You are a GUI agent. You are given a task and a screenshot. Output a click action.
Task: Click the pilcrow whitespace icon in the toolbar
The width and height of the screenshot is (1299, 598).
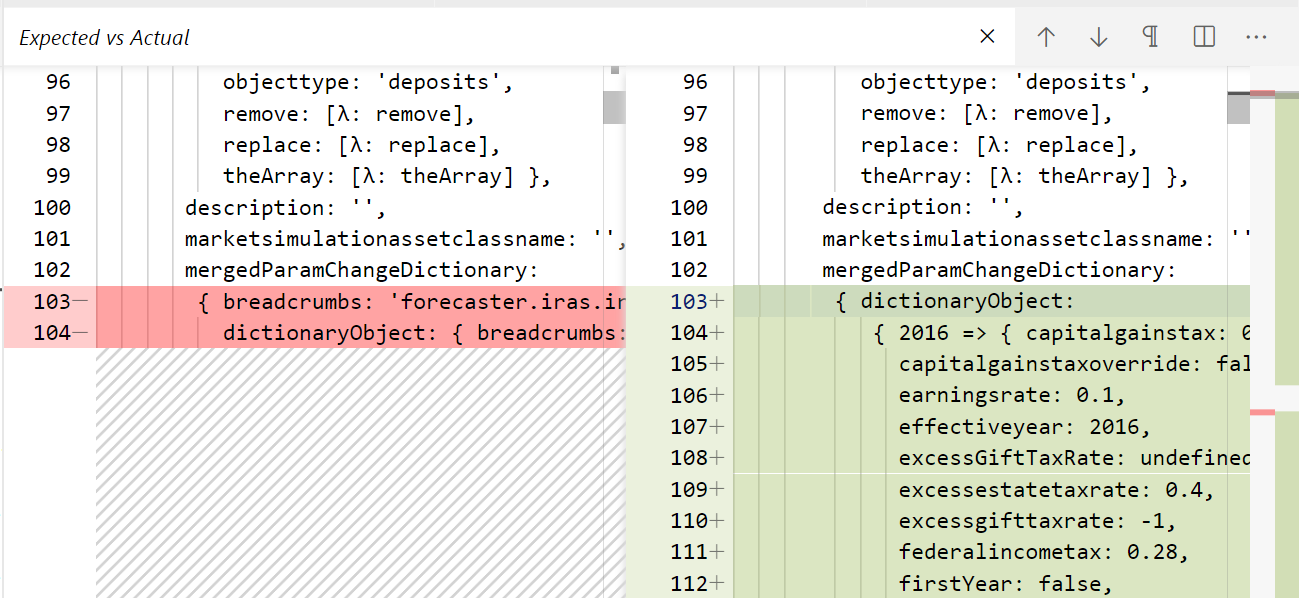click(x=1150, y=36)
